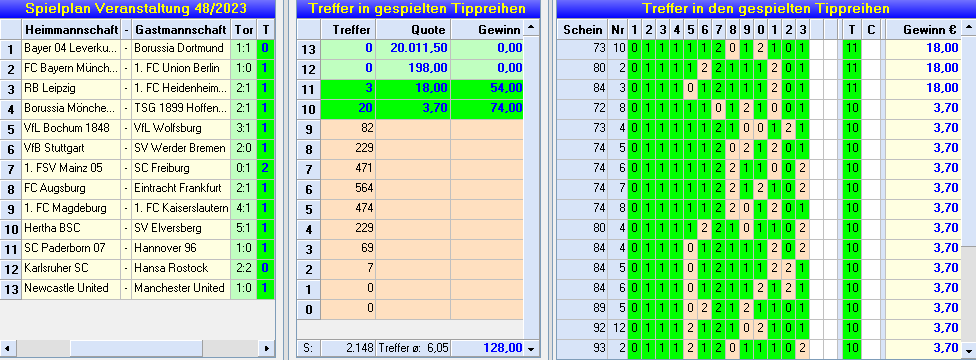976x360 pixels.
Task: Click score 2:2 for Karlsruher SC match
Action: click(243, 268)
